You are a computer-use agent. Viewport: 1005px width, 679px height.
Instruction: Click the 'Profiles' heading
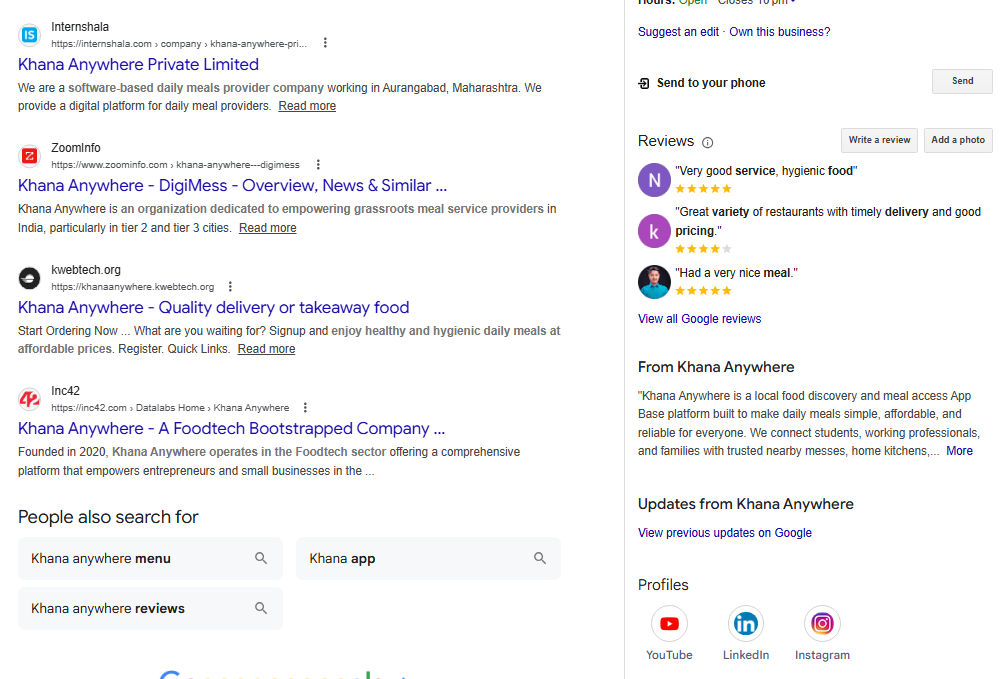tap(663, 585)
